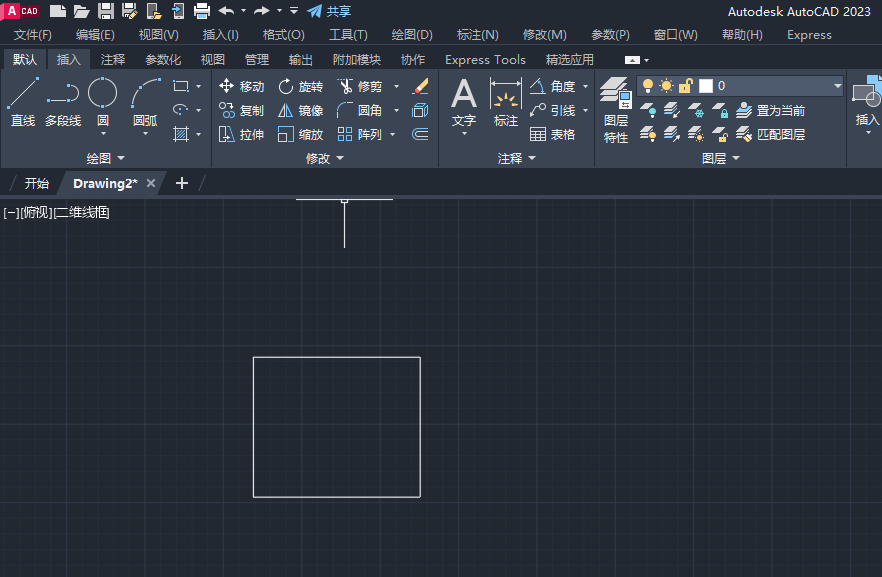The height and width of the screenshot is (577, 882).
Task: Pick the 拉伸 (Stretch) tool
Action: coord(241,135)
